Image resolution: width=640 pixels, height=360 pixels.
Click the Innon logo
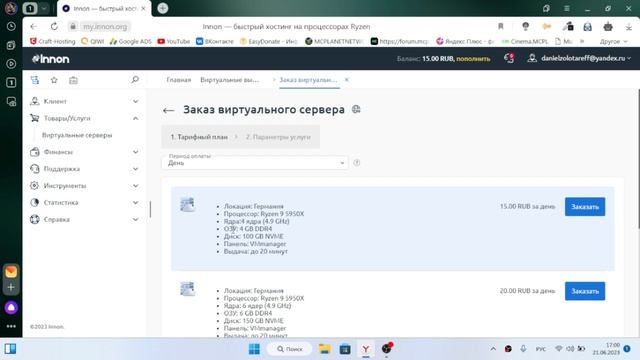point(51,59)
